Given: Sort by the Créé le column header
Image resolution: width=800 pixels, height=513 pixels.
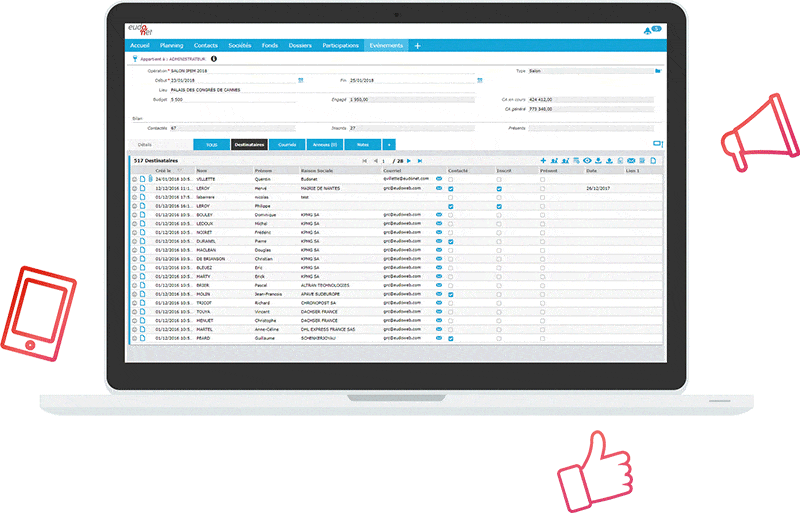Looking at the screenshot, I should tap(163, 170).
